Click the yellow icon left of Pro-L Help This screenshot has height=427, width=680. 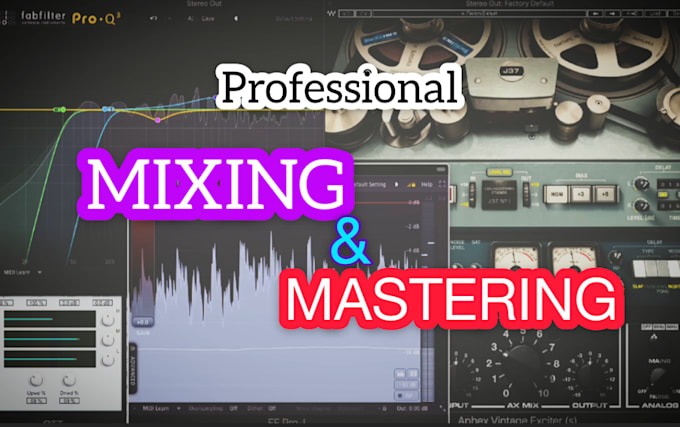(411, 185)
